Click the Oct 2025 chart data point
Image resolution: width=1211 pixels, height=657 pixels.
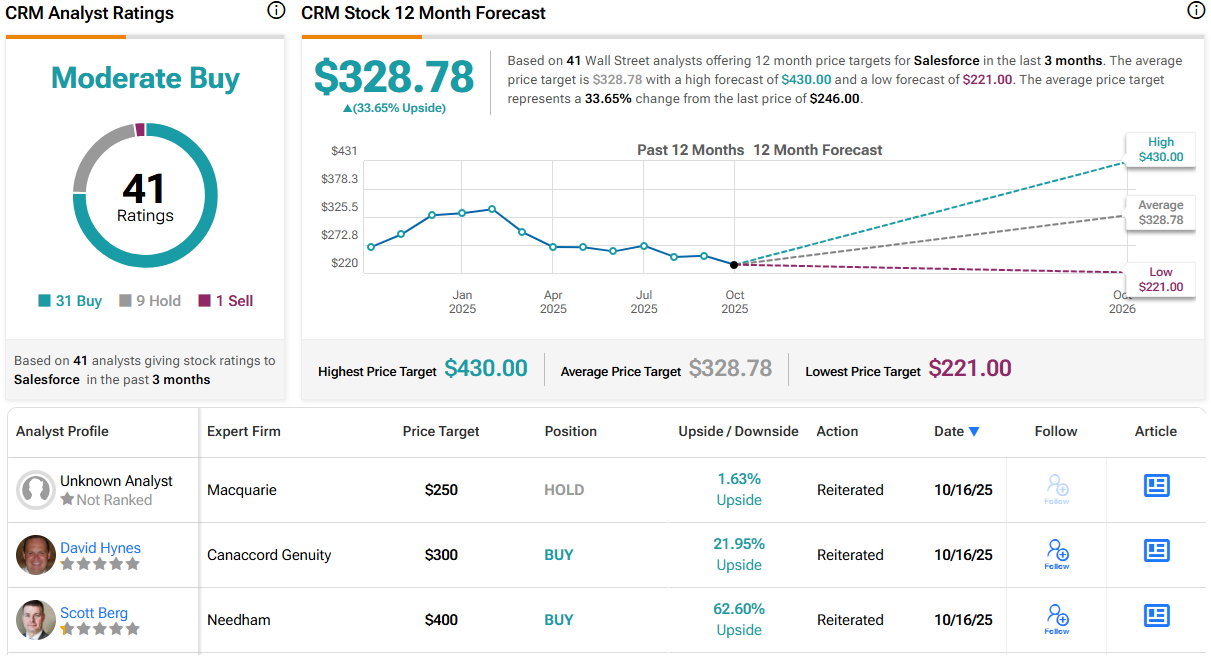(734, 265)
